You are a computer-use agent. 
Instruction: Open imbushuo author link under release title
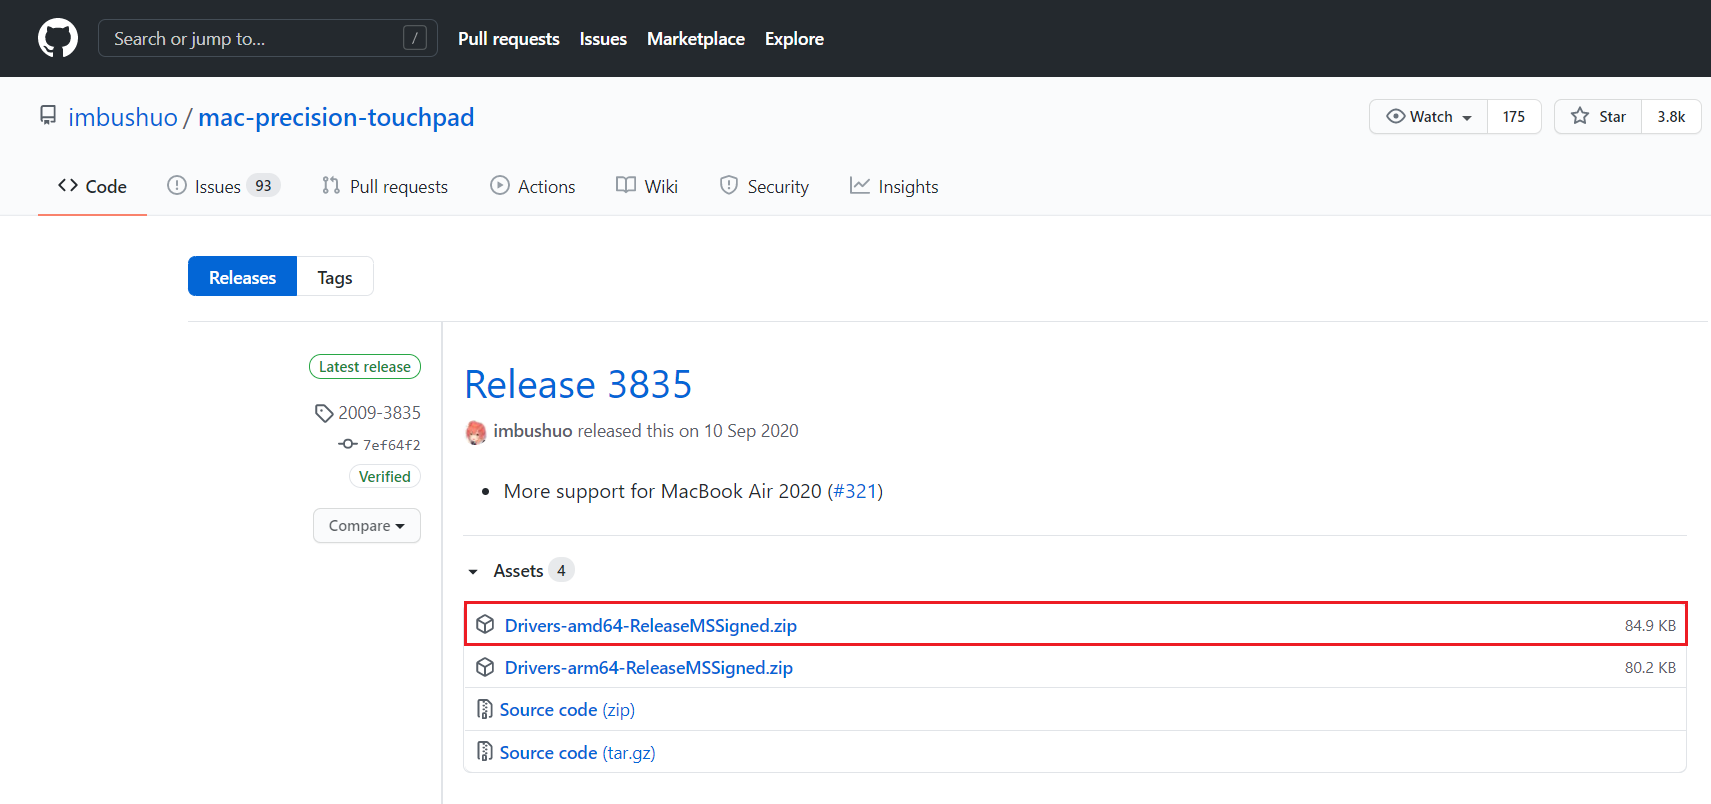(x=532, y=430)
